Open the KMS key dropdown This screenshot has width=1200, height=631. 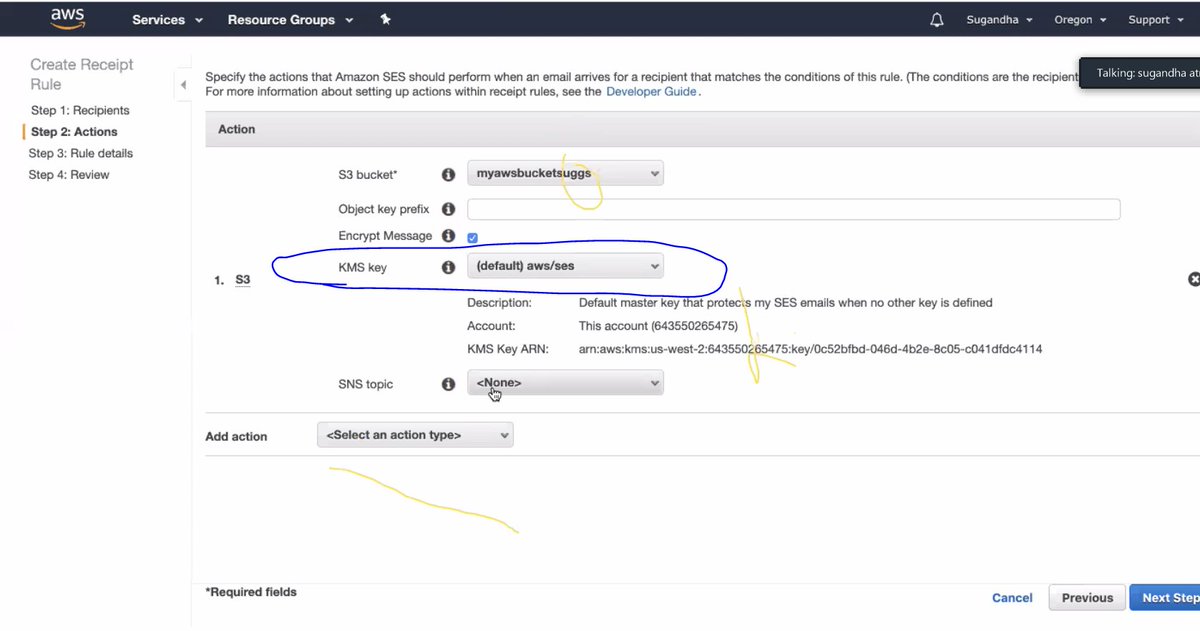(565, 266)
